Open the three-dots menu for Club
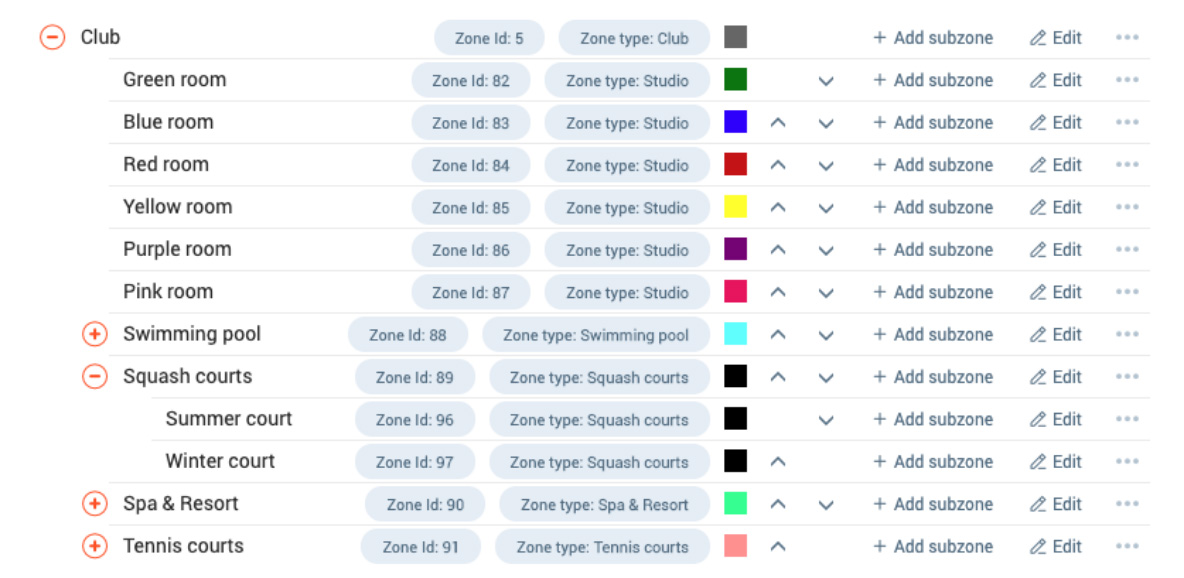Screen dimensions: 1184x578 (x=1127, y=38)
